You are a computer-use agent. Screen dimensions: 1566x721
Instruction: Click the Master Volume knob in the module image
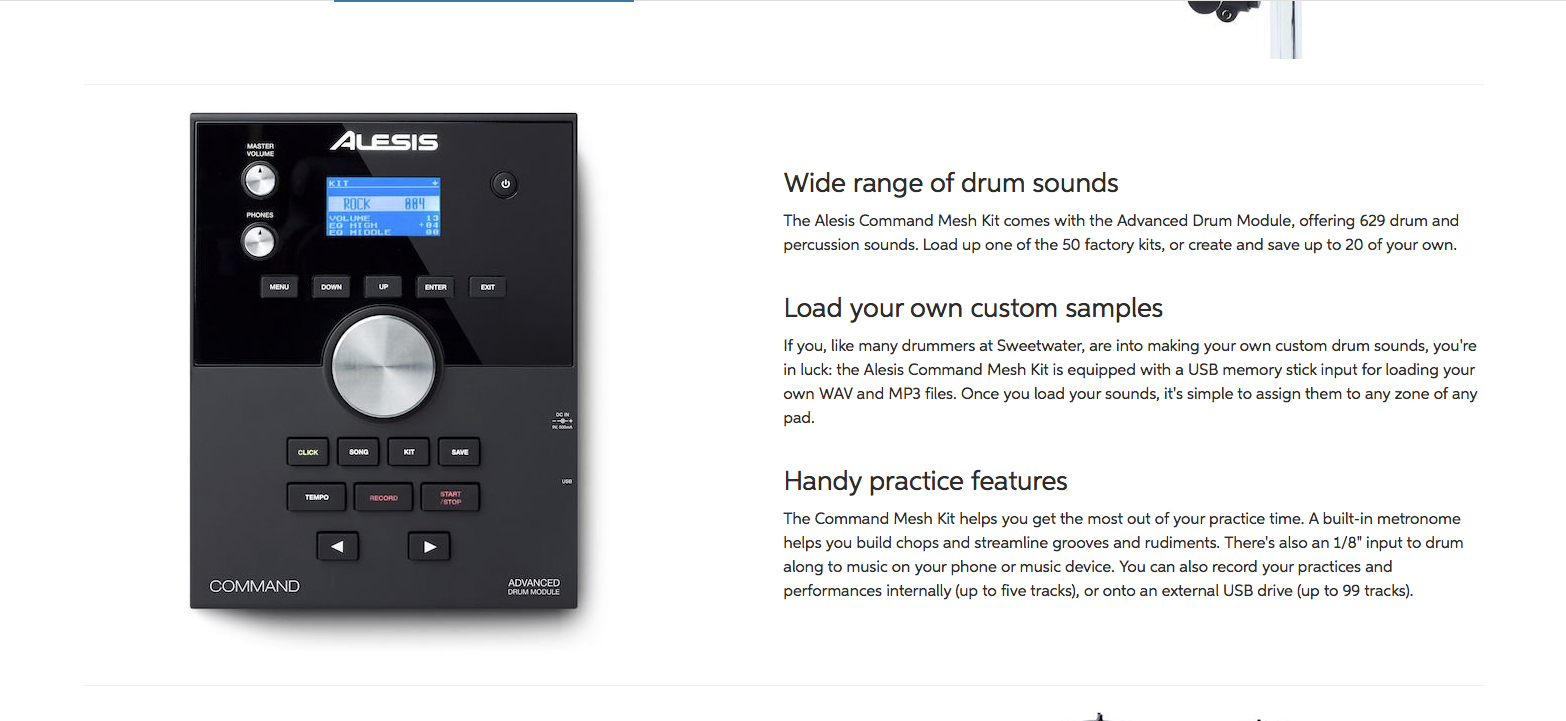[x=259, y=180]
